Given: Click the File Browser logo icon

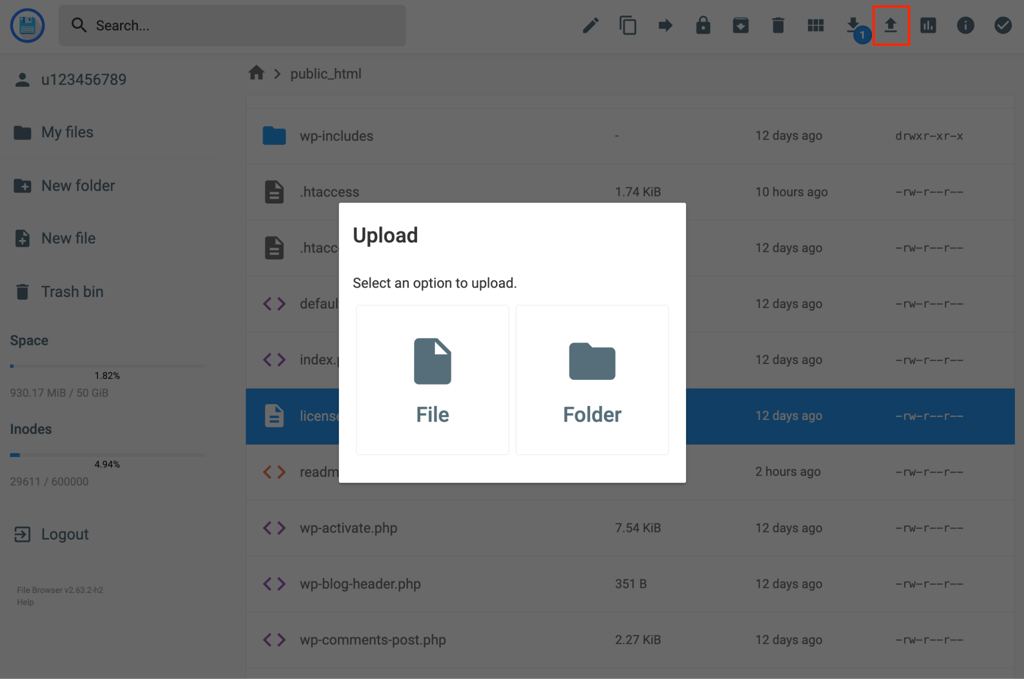Looking at the screenshot, I should coord(27,25).
